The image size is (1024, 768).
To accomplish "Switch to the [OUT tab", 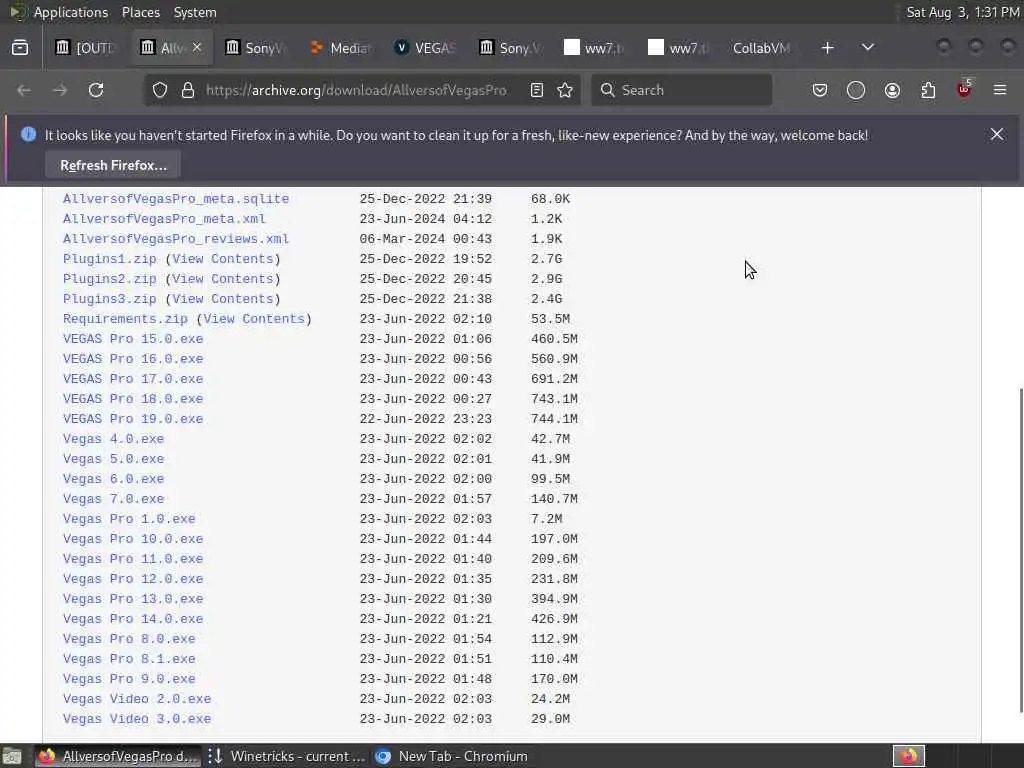I will click(x=86, y=48).
